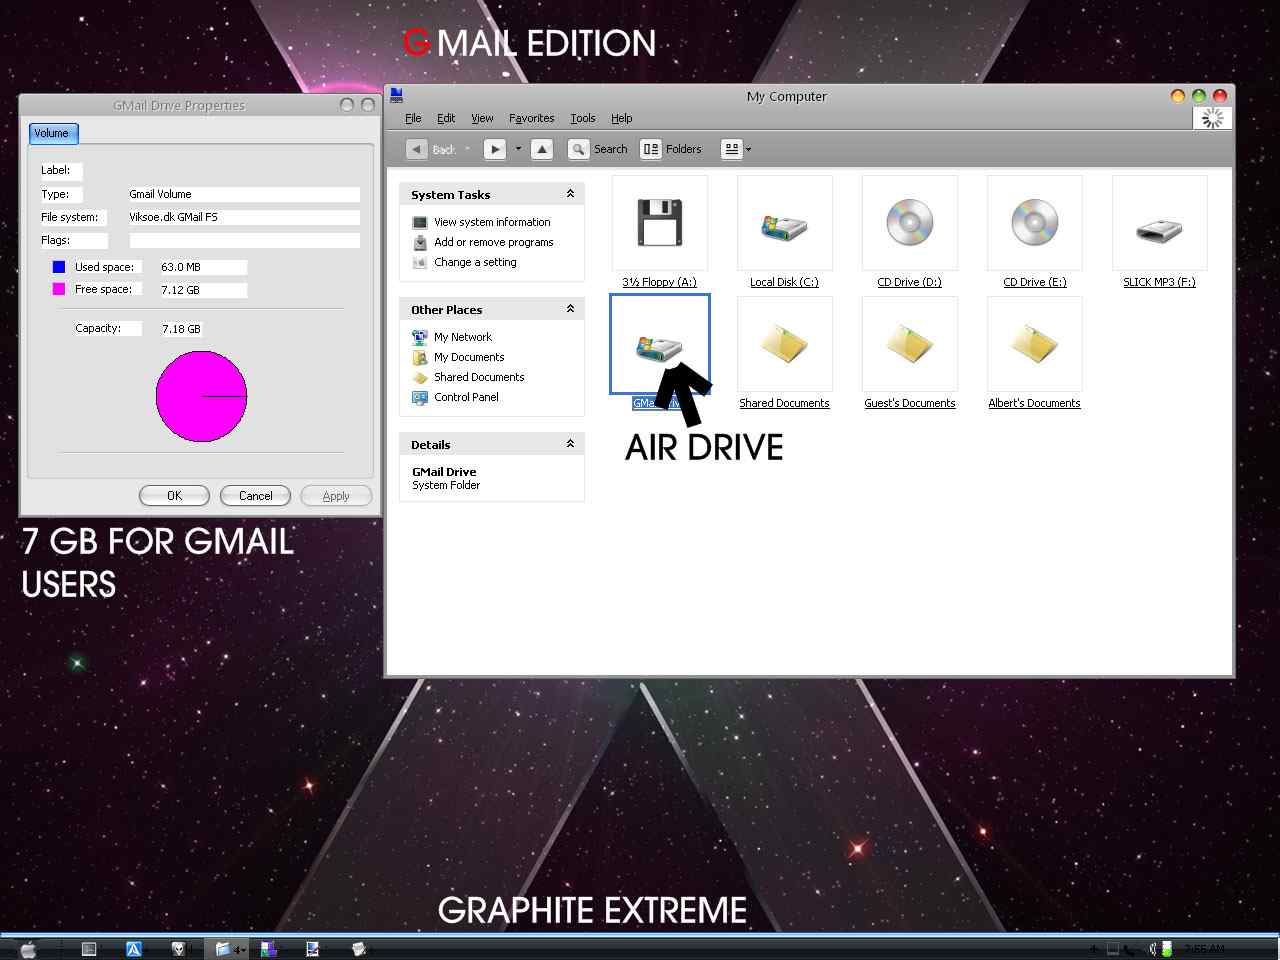Click the Used space value 63.0 MB
Viewport: 1280px width, 960px height.
click(203, 267)
